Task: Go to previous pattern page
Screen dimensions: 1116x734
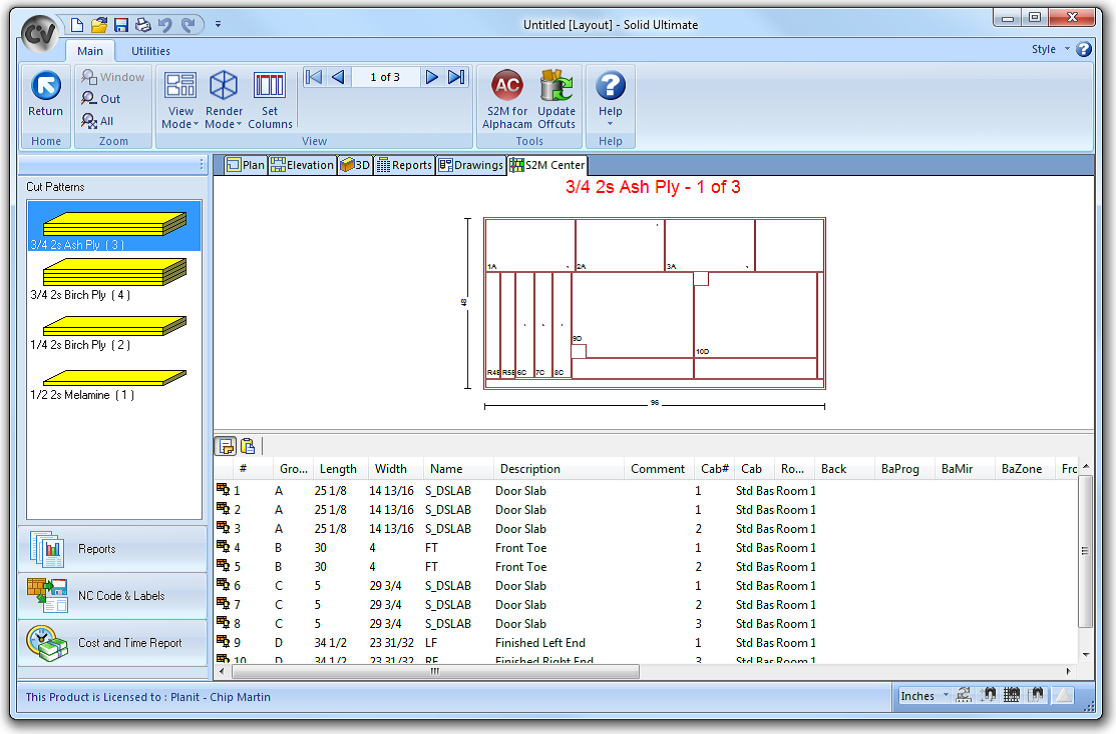Action: point(338,77)
